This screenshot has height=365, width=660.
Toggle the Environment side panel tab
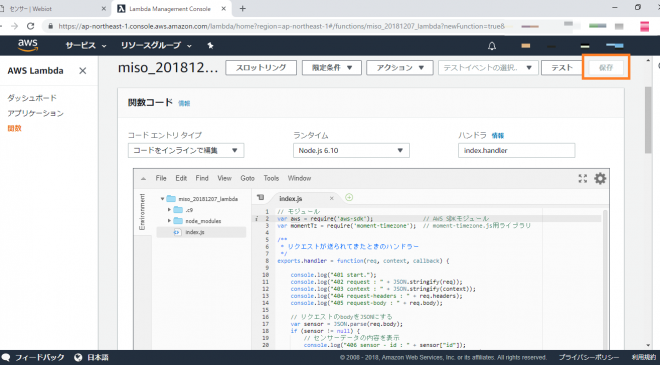point(142,211)
